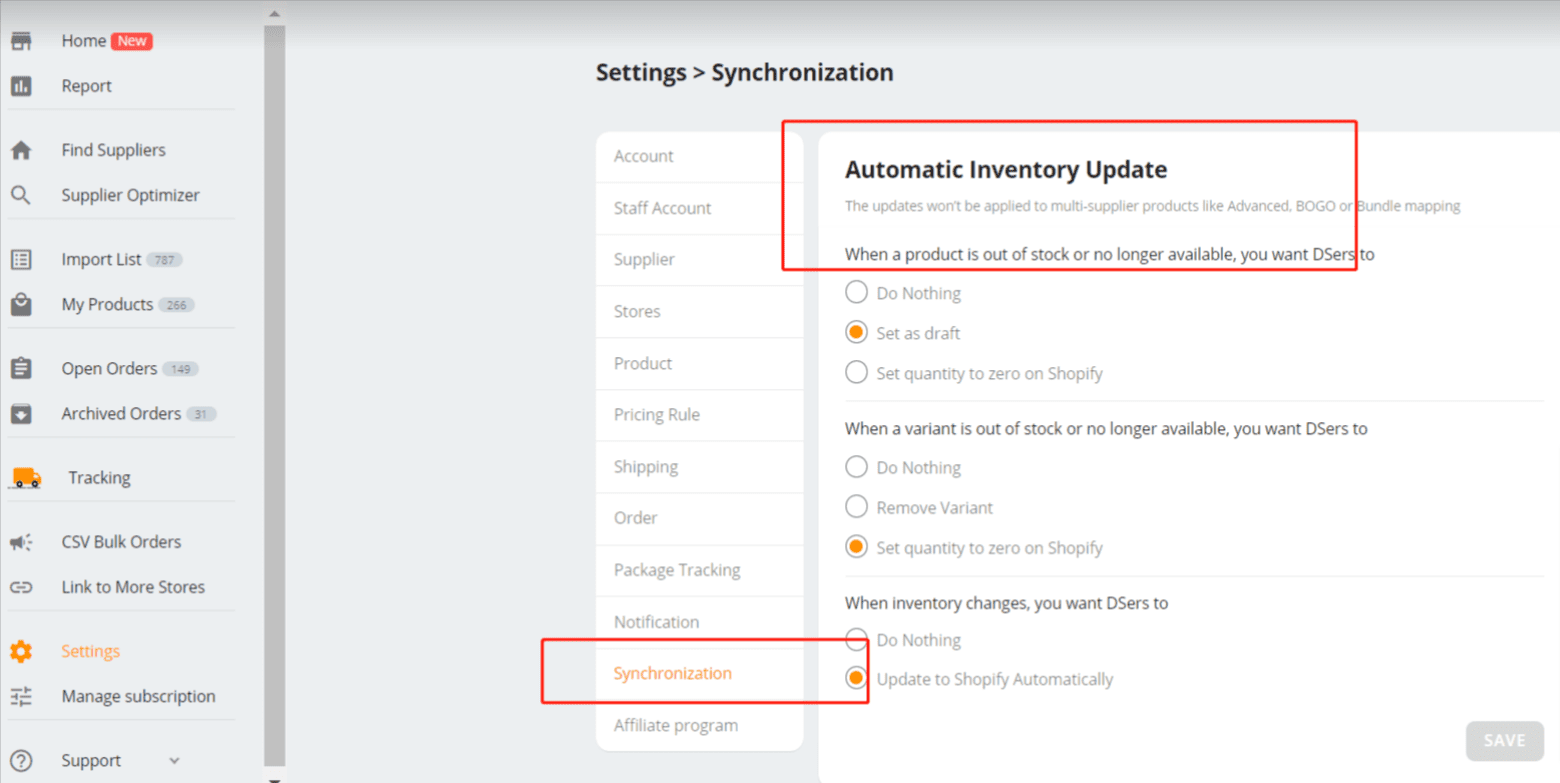Click the sidebar scrollbar up arrow
Screen dimensions: 1560x783
click(274, 13)
